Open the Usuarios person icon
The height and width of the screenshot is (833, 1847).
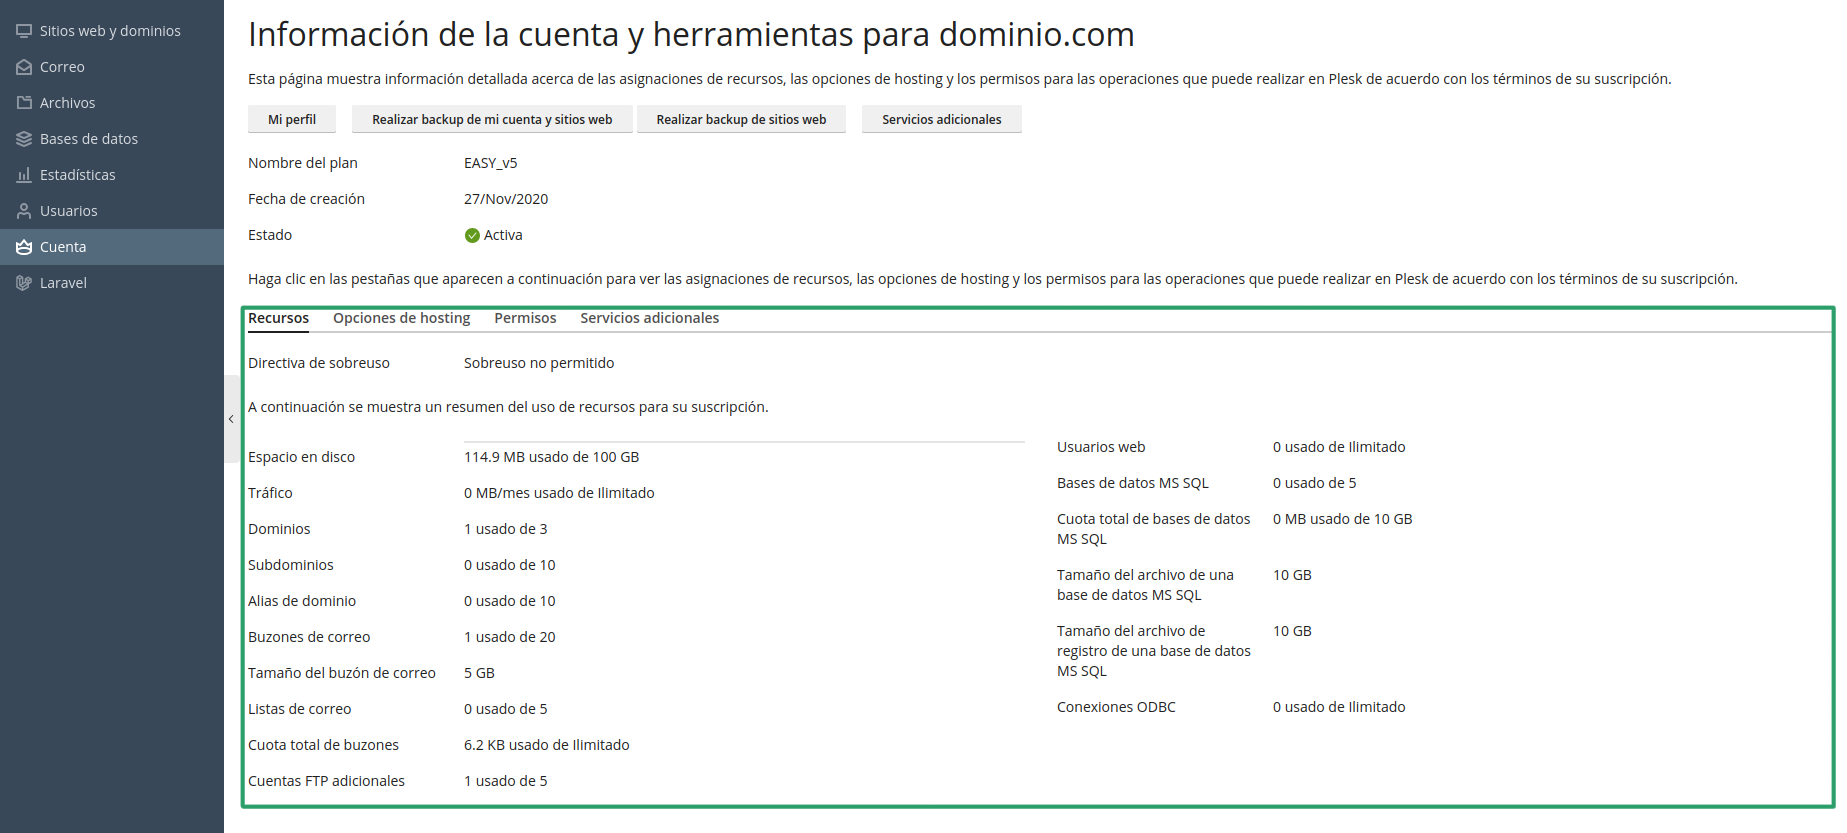coord(24,211)
